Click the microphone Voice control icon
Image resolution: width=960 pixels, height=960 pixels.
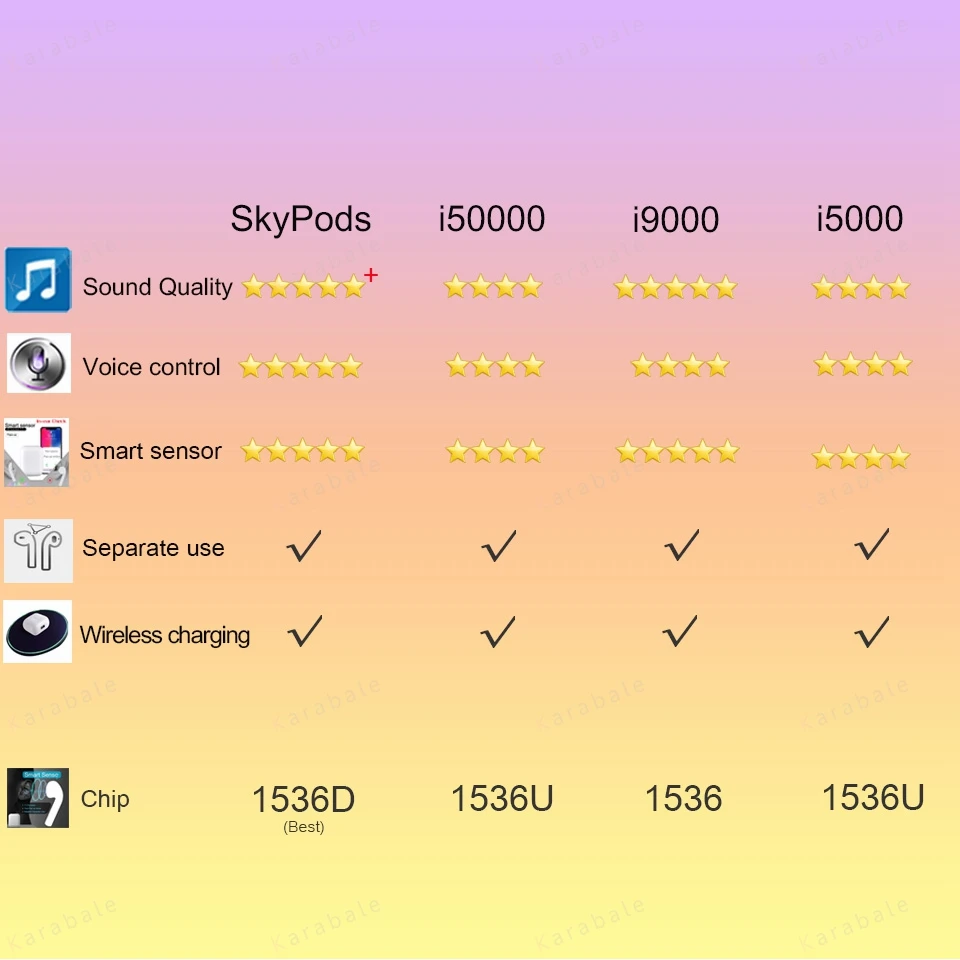tap(39, 363)
